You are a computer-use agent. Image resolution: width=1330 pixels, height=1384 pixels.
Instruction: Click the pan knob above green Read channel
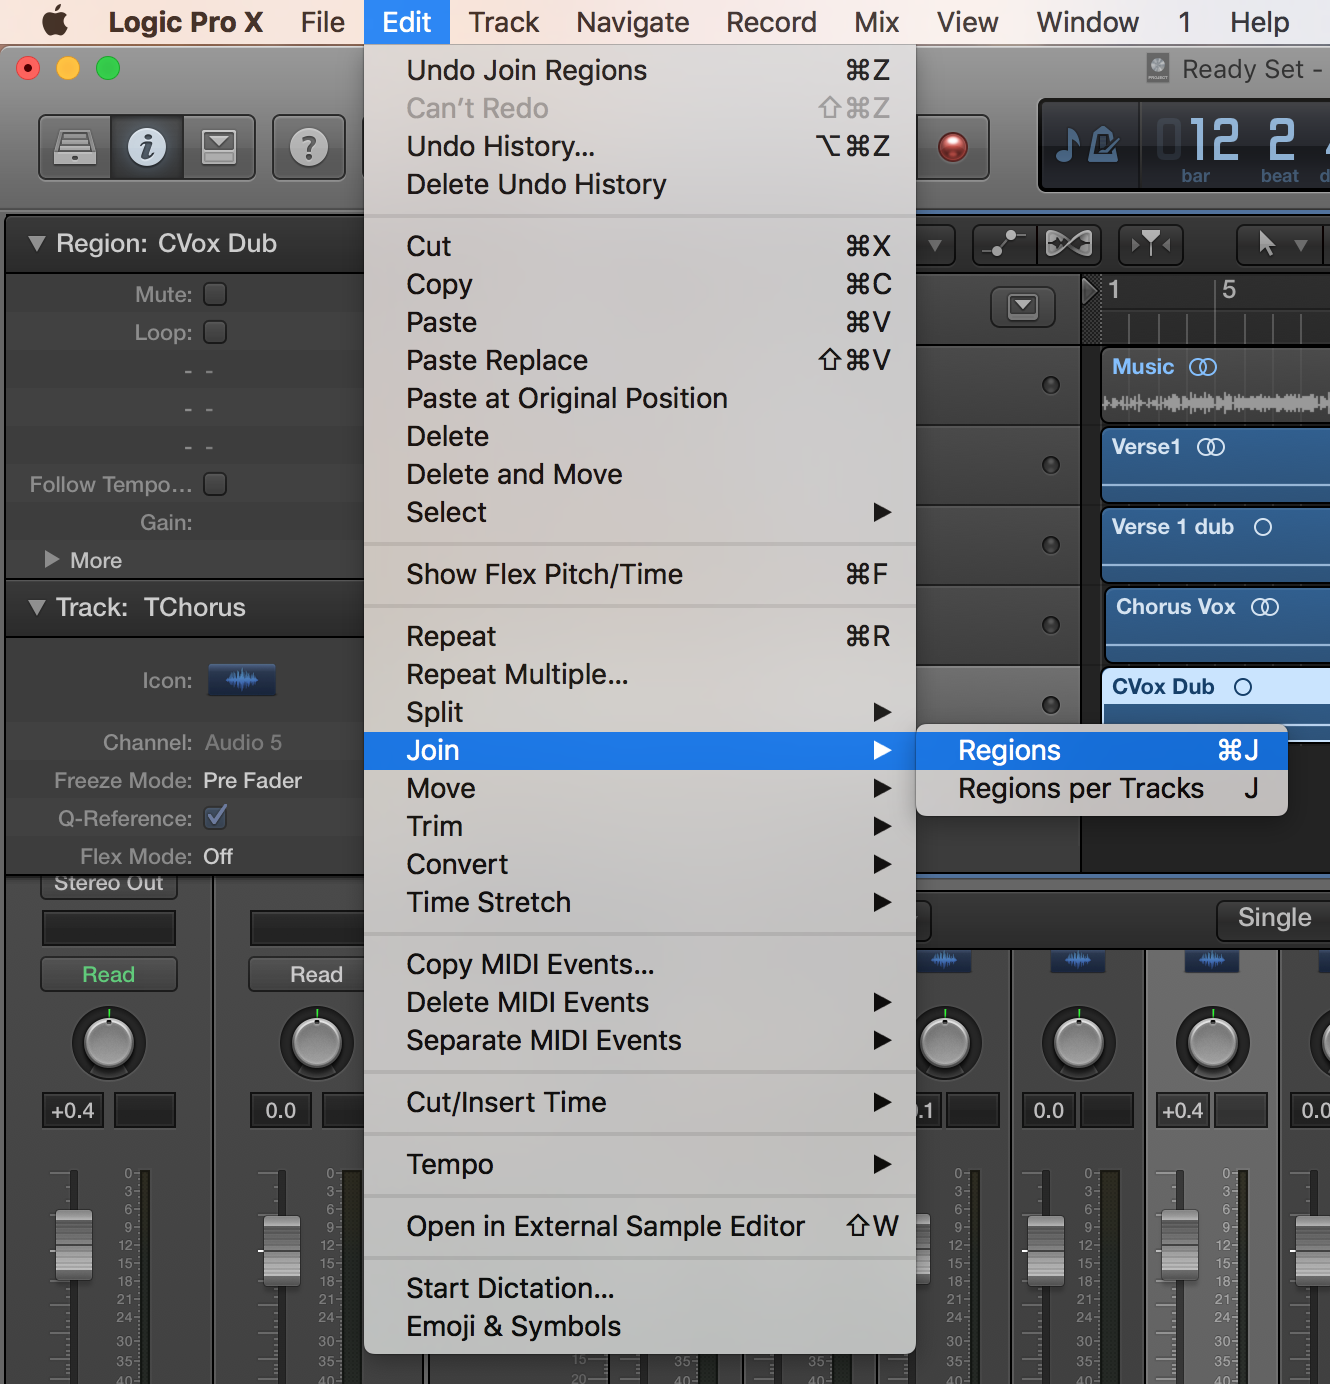pyautogui.click(x=109, y=1043)
